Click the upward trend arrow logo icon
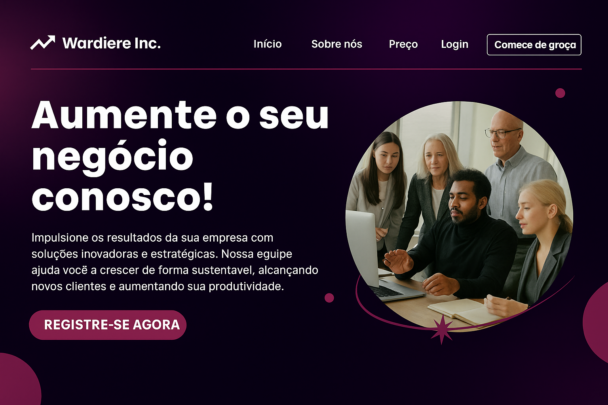Image resolution: width=608 pixels, height=405 pixels. tap(43, 43)
